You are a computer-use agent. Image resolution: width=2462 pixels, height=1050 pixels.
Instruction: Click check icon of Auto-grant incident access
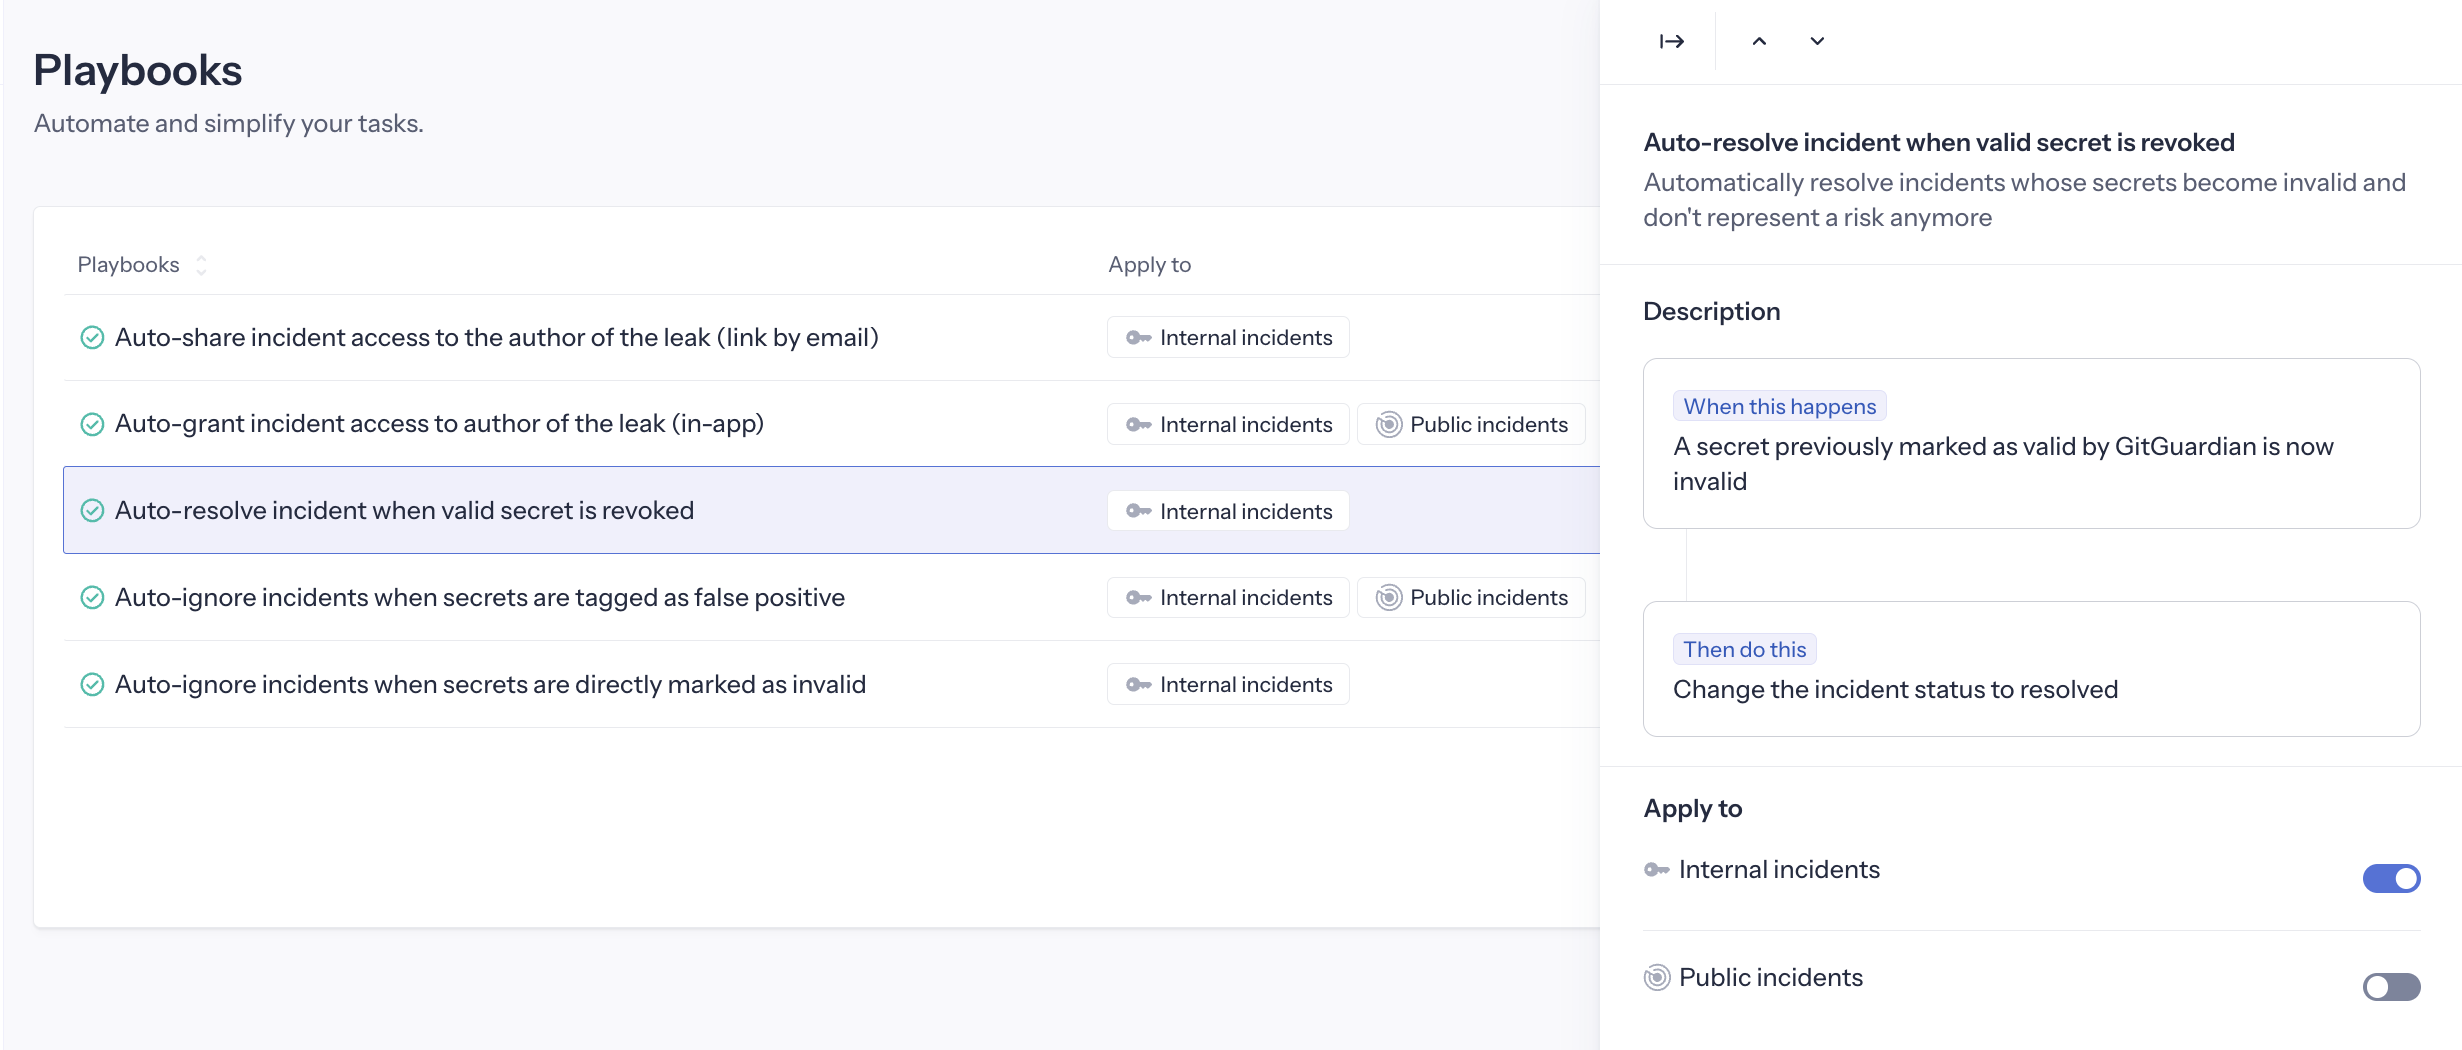point(92,425)
